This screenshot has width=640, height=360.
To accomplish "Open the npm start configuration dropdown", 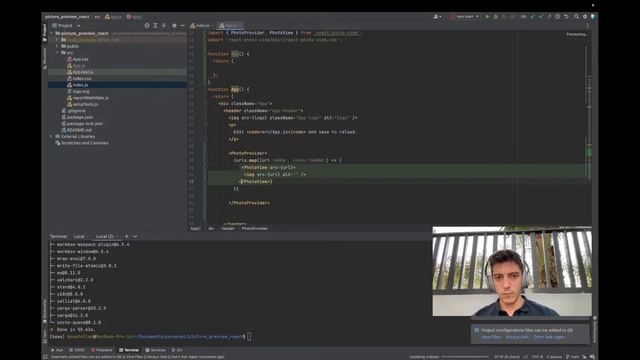I will coord(464,17).
